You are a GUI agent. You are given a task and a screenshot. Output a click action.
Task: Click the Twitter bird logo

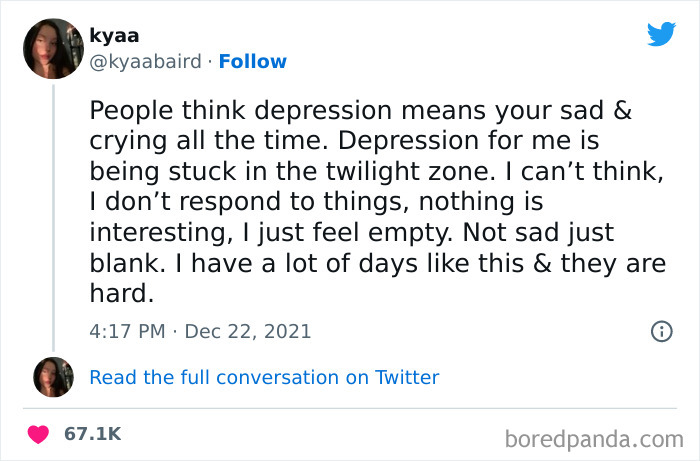pyautogui.click(x=661, y=34)
